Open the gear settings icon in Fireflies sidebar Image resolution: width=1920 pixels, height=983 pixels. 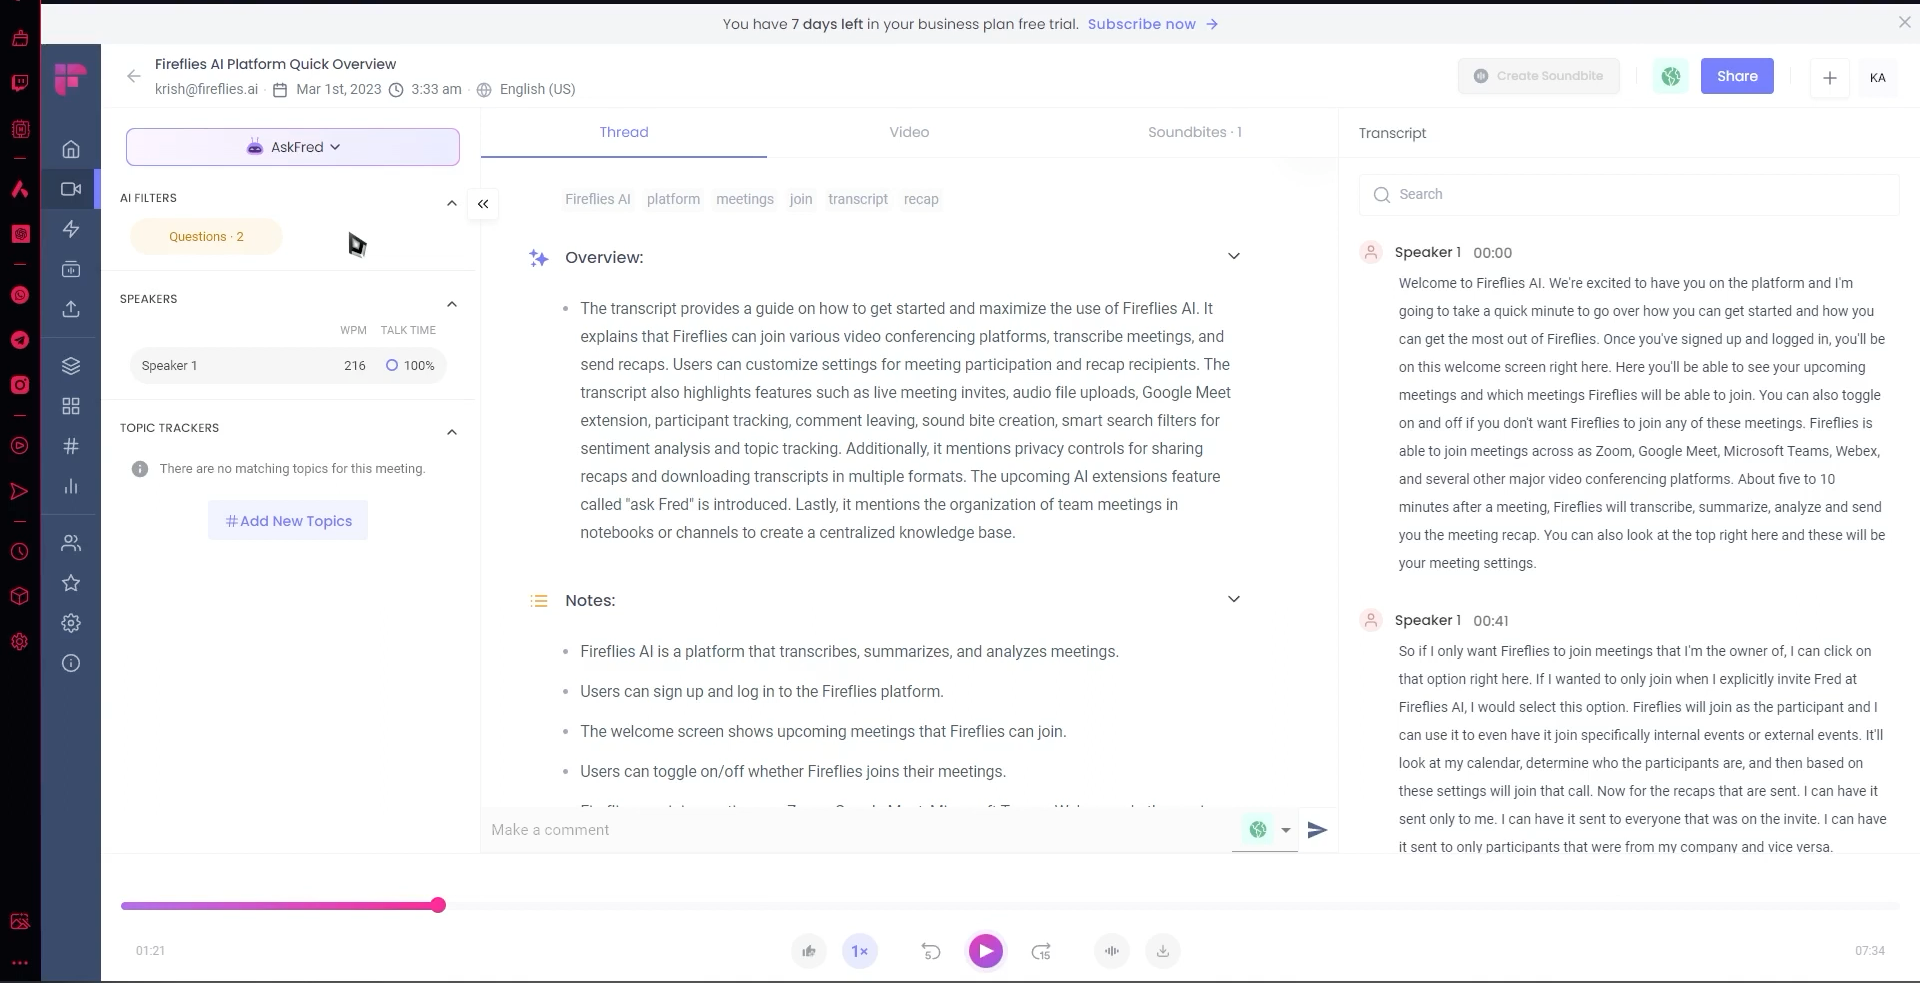click(71, 623)
